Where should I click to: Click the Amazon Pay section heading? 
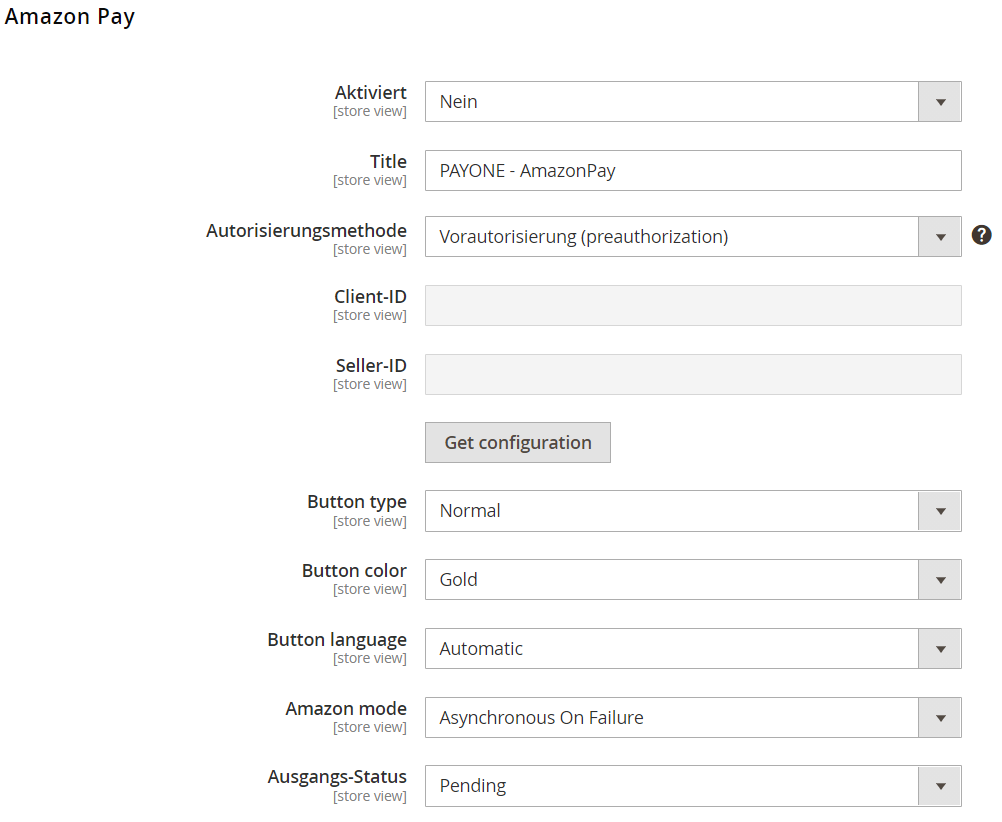coord(70,17)
